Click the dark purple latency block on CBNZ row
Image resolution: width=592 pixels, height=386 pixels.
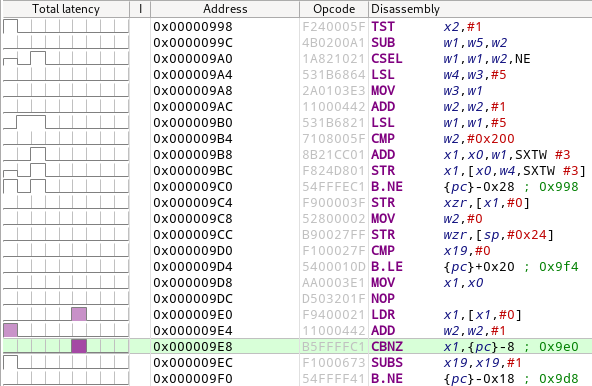79,346
